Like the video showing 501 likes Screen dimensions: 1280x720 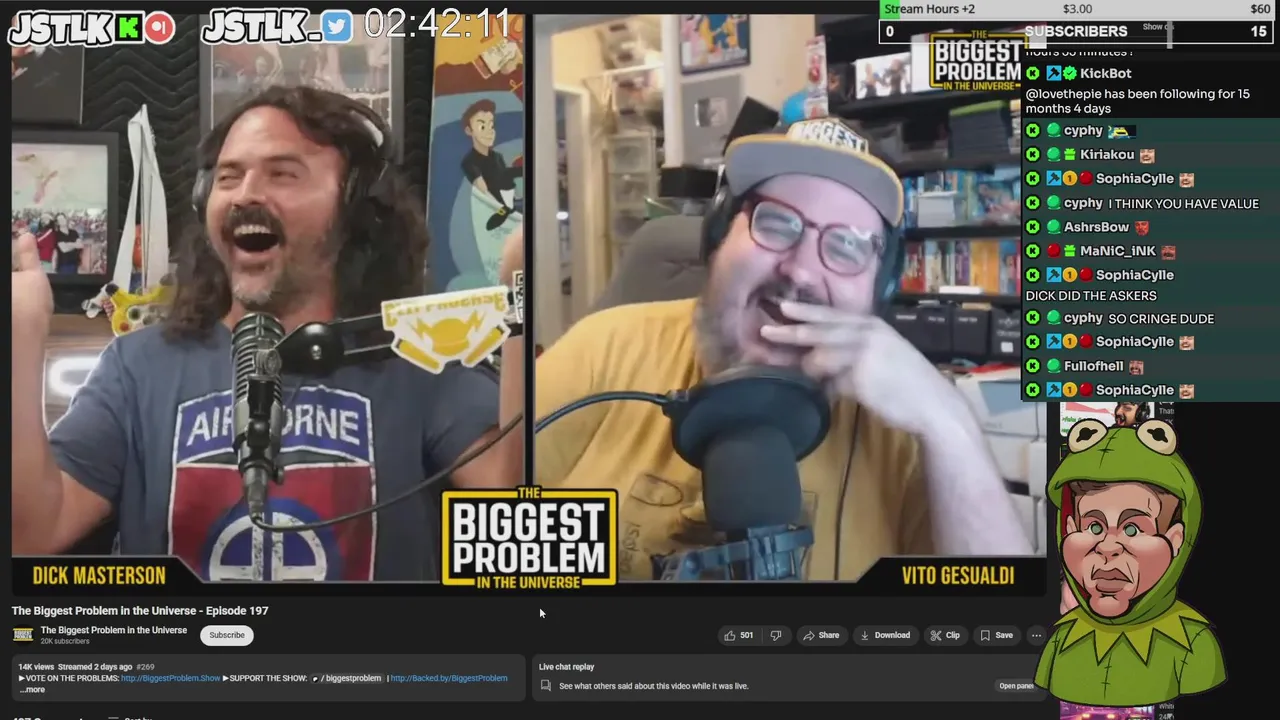coord(738,635)
